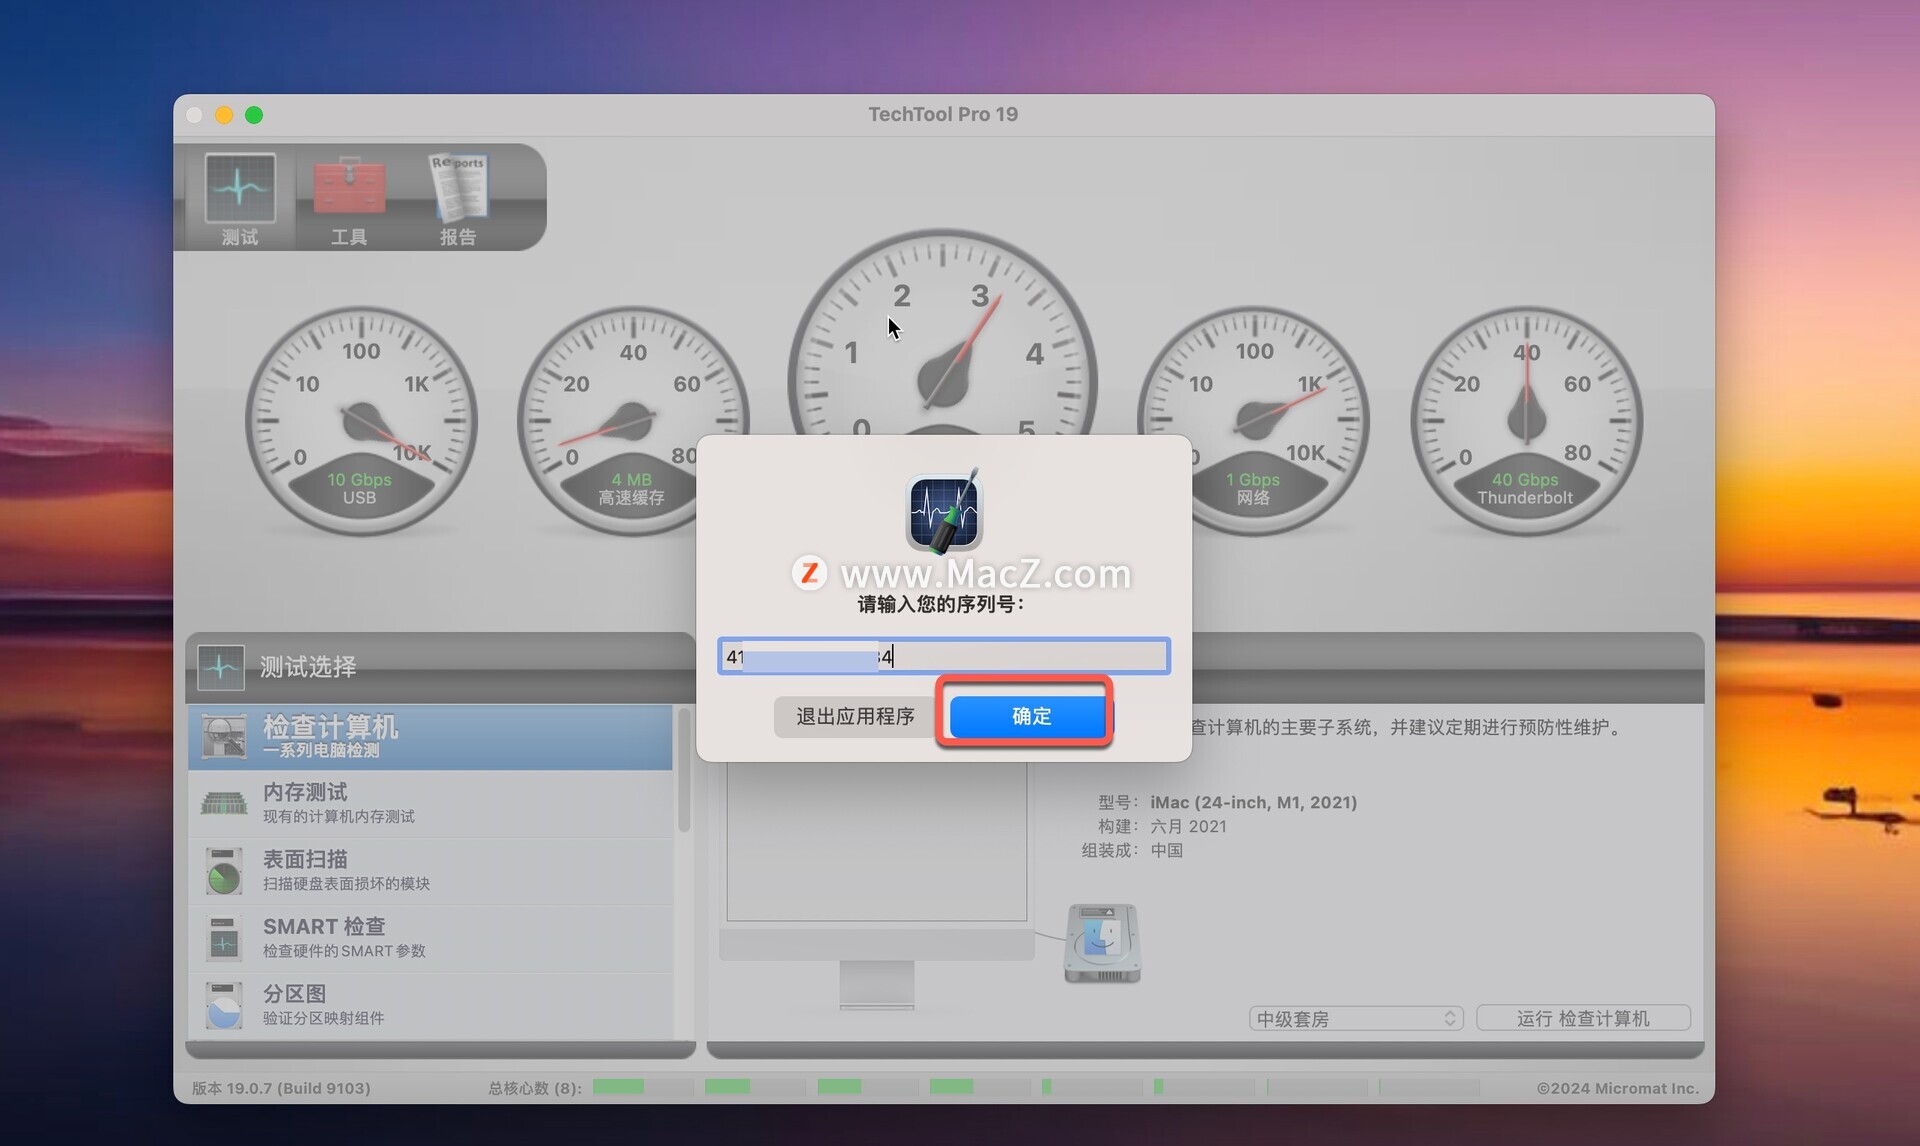Click the 总核心数 (8) label
The height and width of the screenshot is (1146, 1920).
(x=535, y=1088)
